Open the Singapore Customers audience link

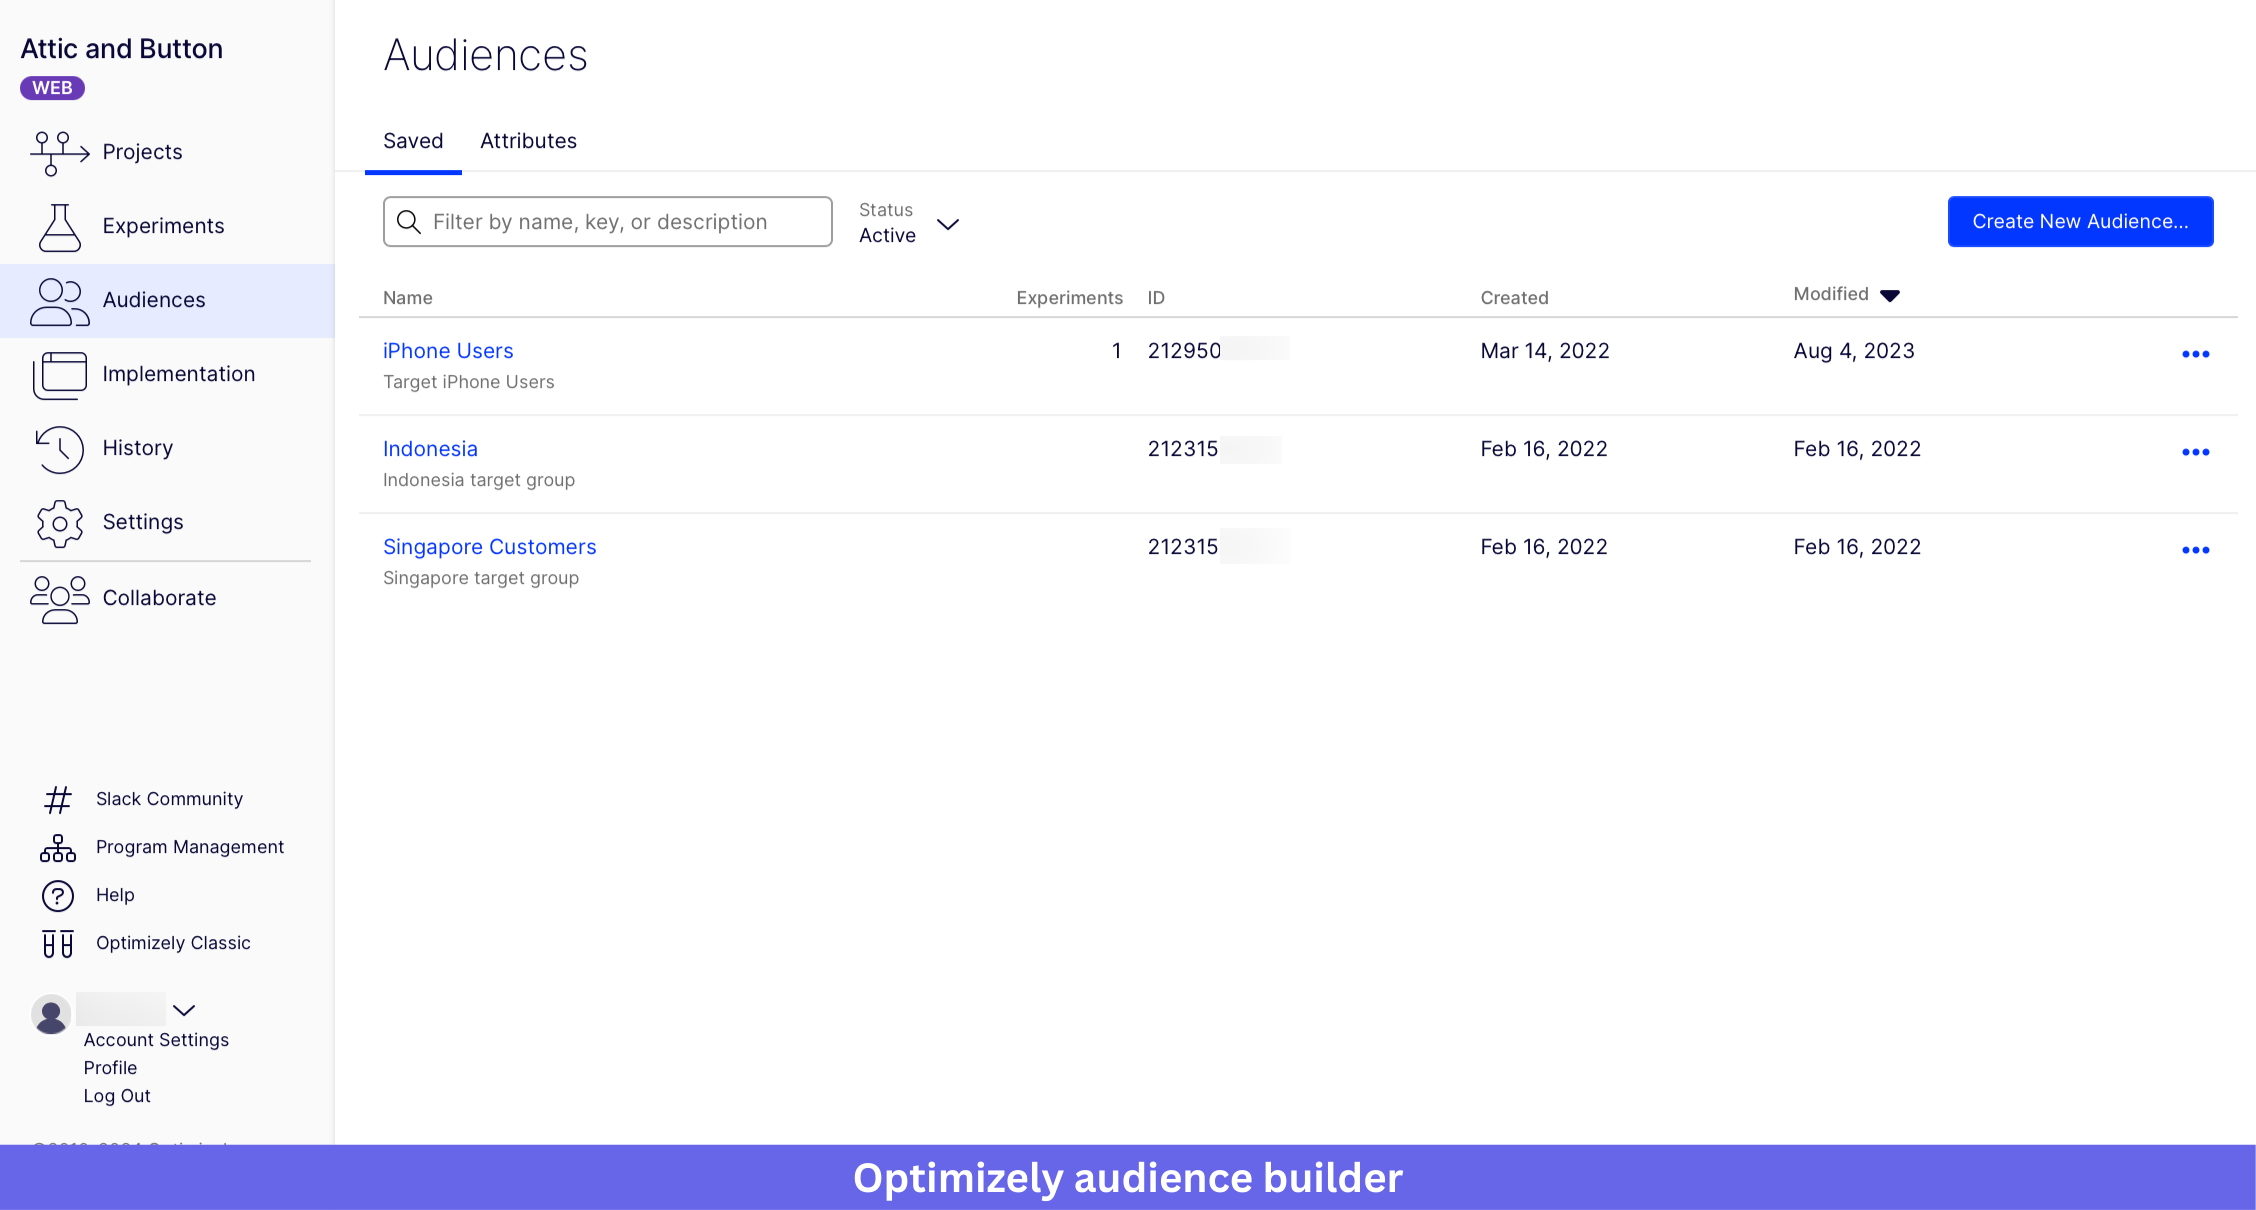489,546
